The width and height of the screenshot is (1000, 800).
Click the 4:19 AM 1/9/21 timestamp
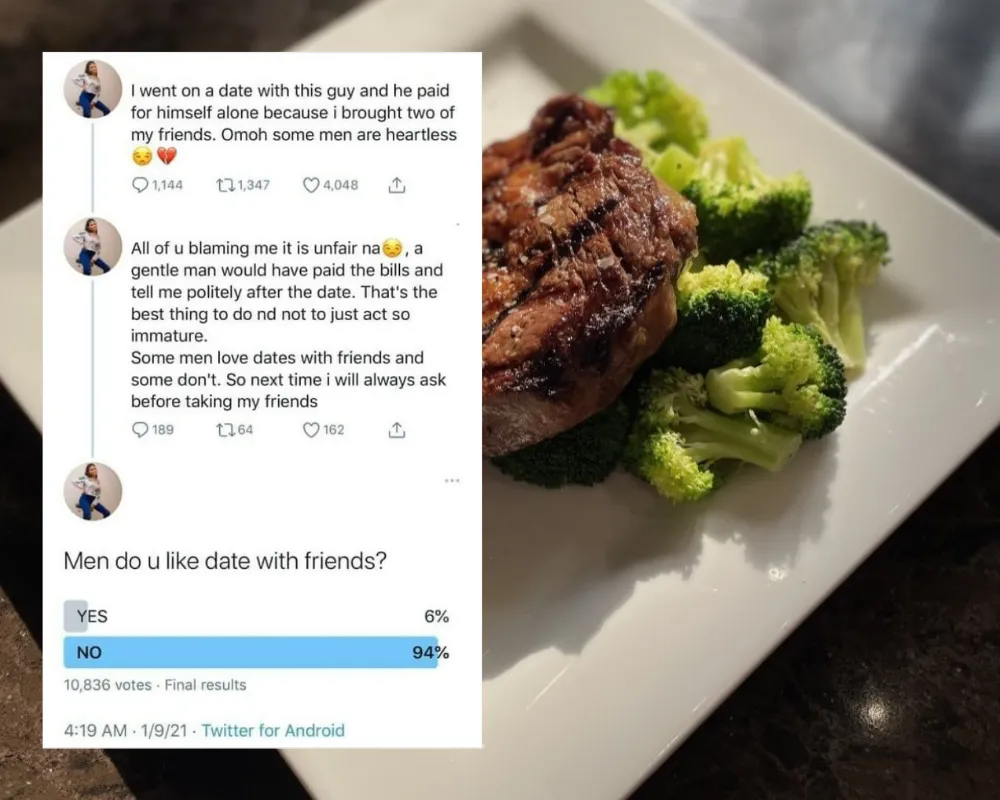[x=126, y=730]
